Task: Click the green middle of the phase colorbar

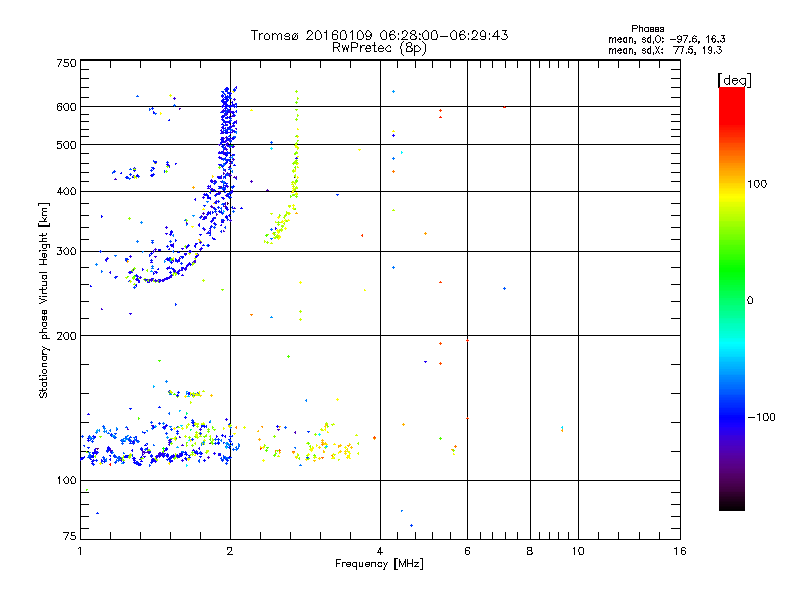Action: [732, 270]
